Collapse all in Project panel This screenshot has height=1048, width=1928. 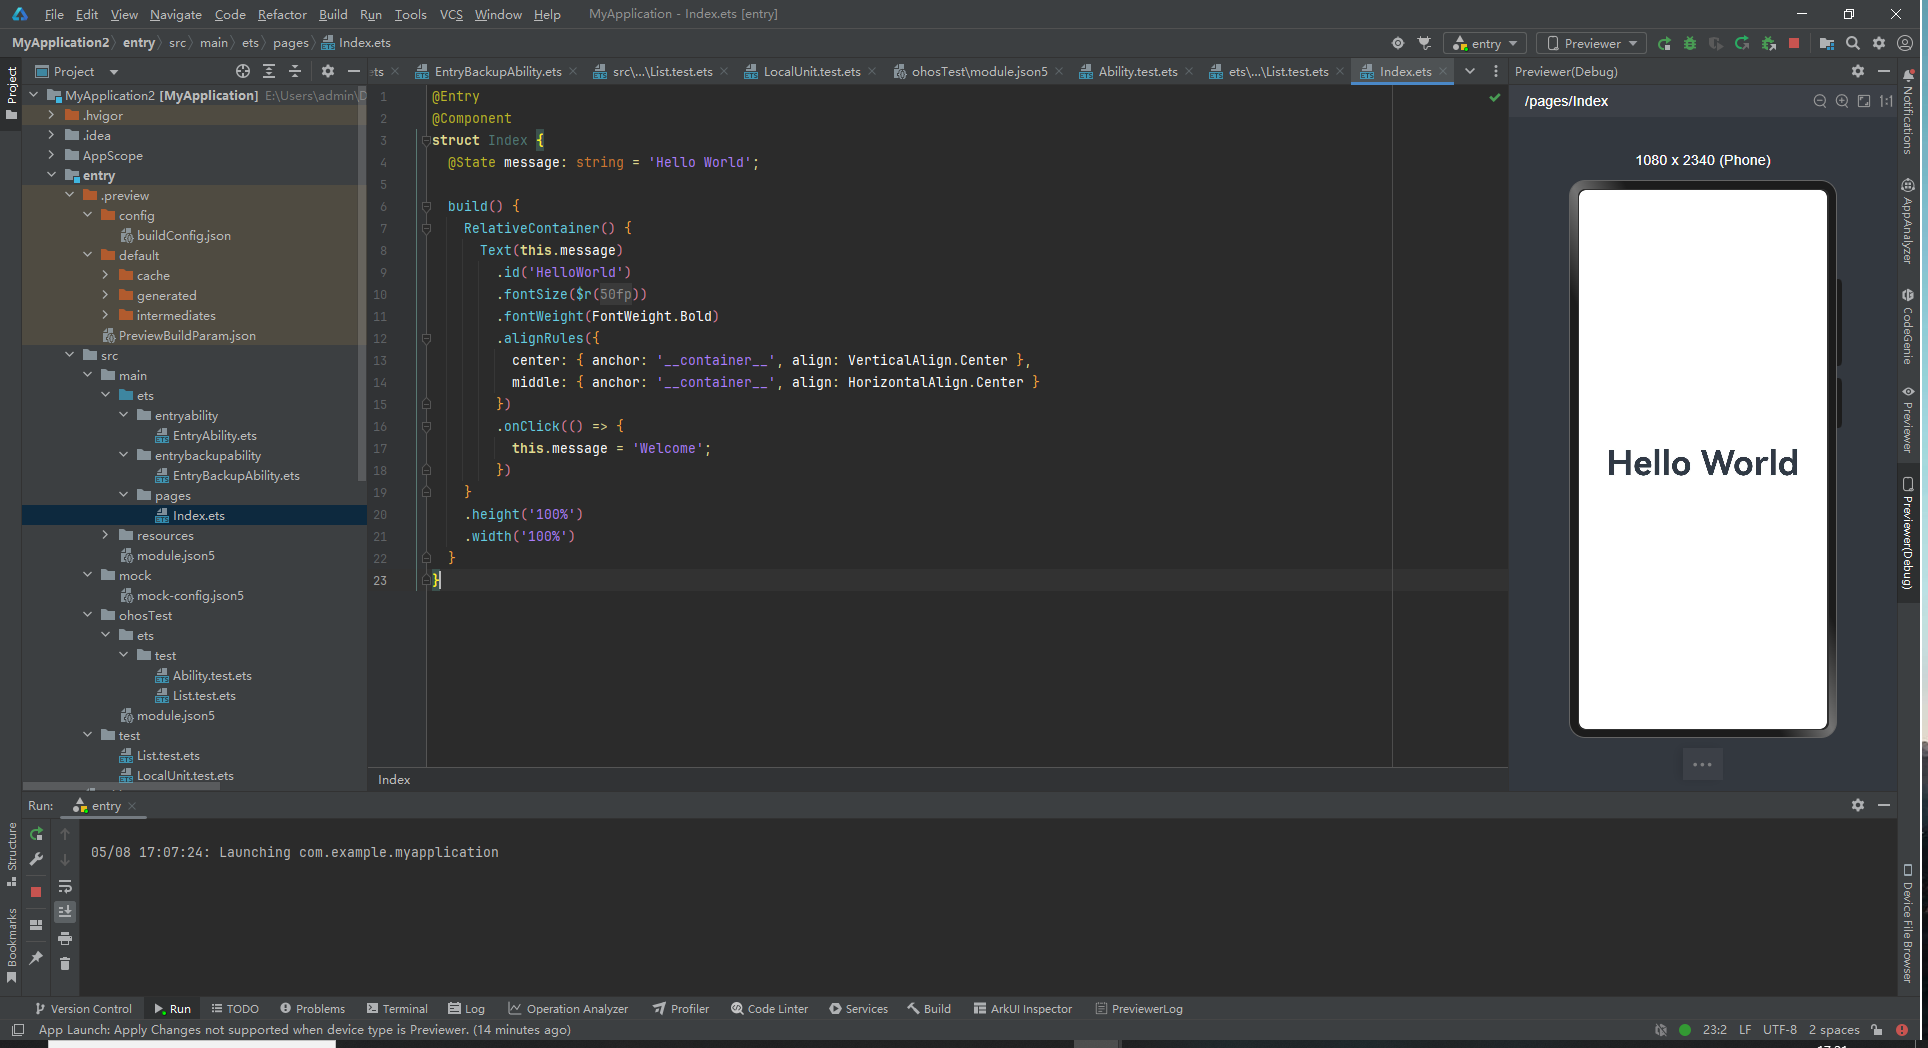pos(295,71)
